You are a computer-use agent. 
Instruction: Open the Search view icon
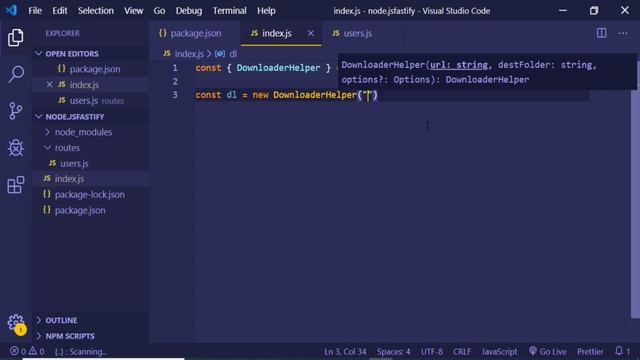16,74
